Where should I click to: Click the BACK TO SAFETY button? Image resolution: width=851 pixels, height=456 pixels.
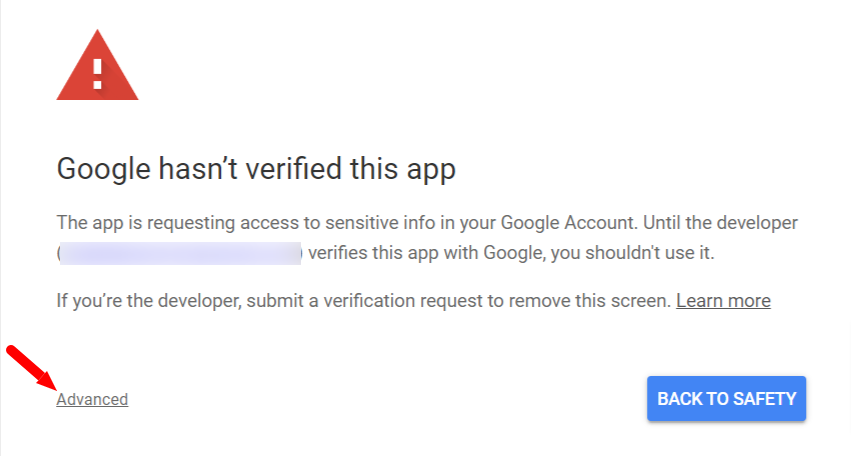pyautogui.click(x=726, y=398)
